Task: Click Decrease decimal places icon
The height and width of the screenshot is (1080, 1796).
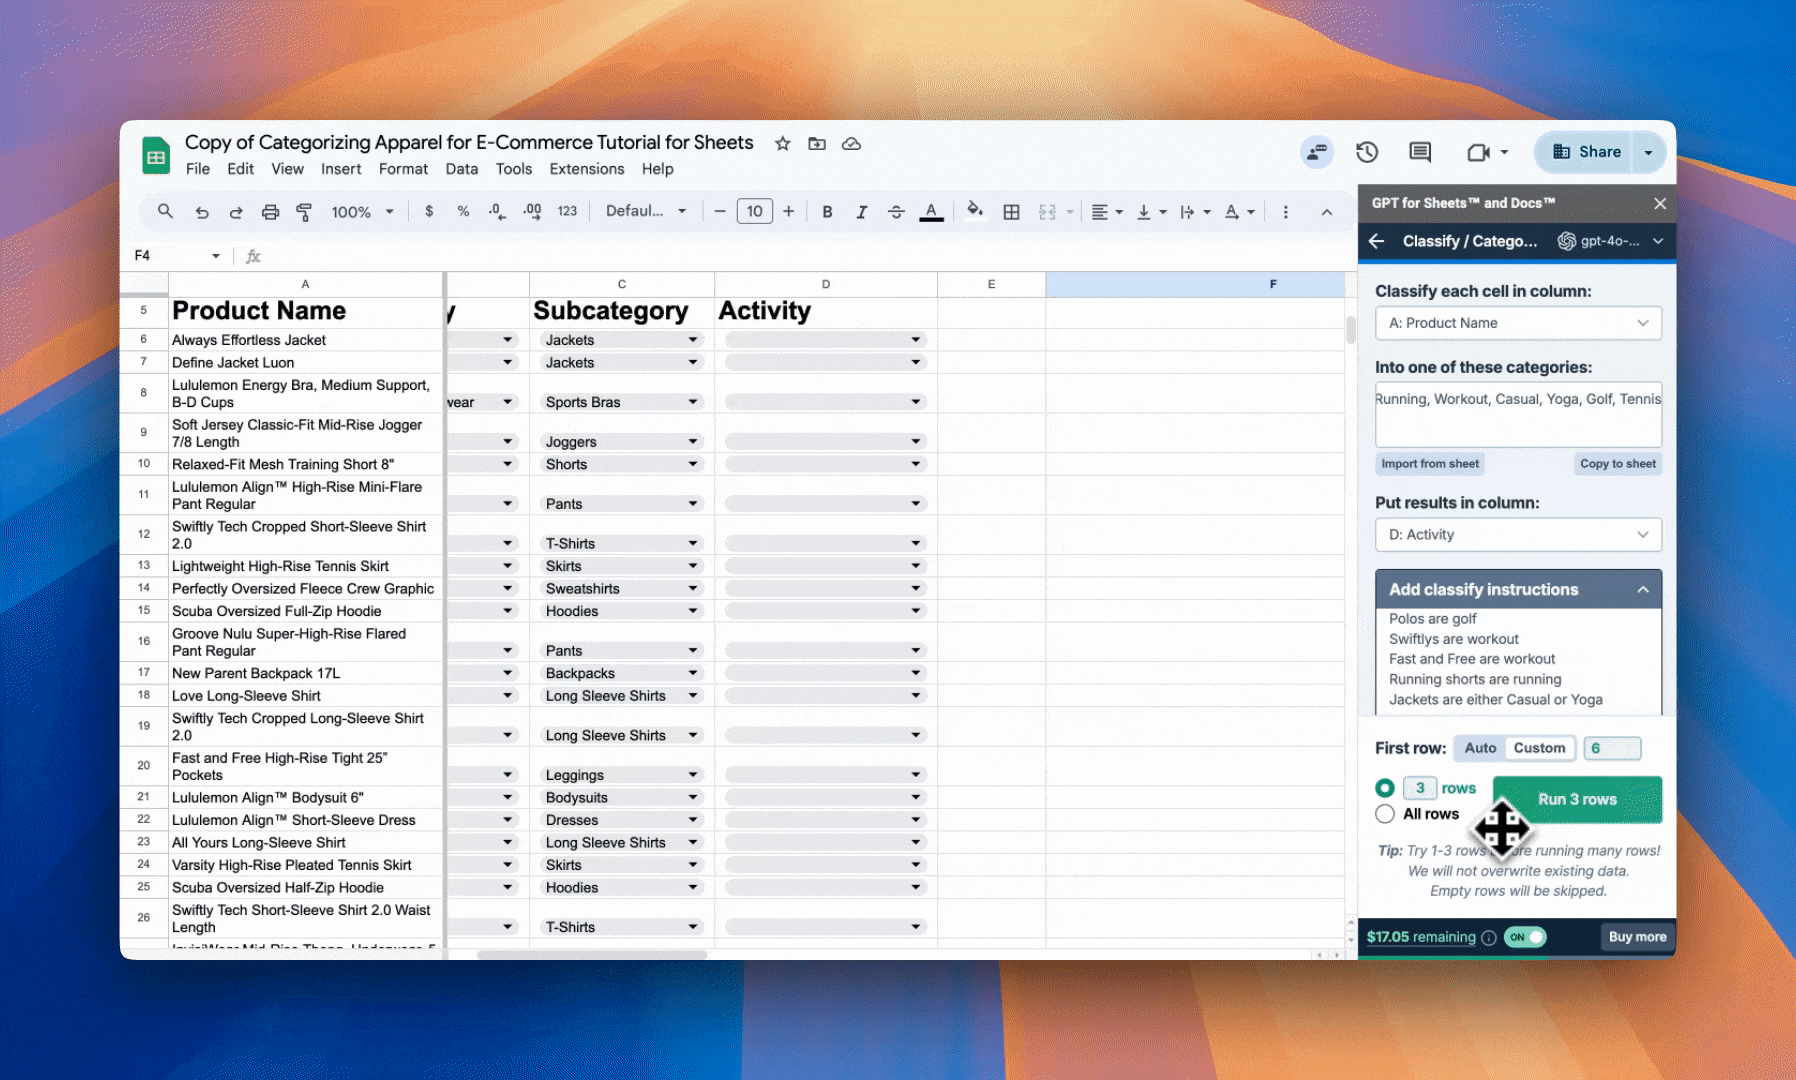Action: [497, 211]
